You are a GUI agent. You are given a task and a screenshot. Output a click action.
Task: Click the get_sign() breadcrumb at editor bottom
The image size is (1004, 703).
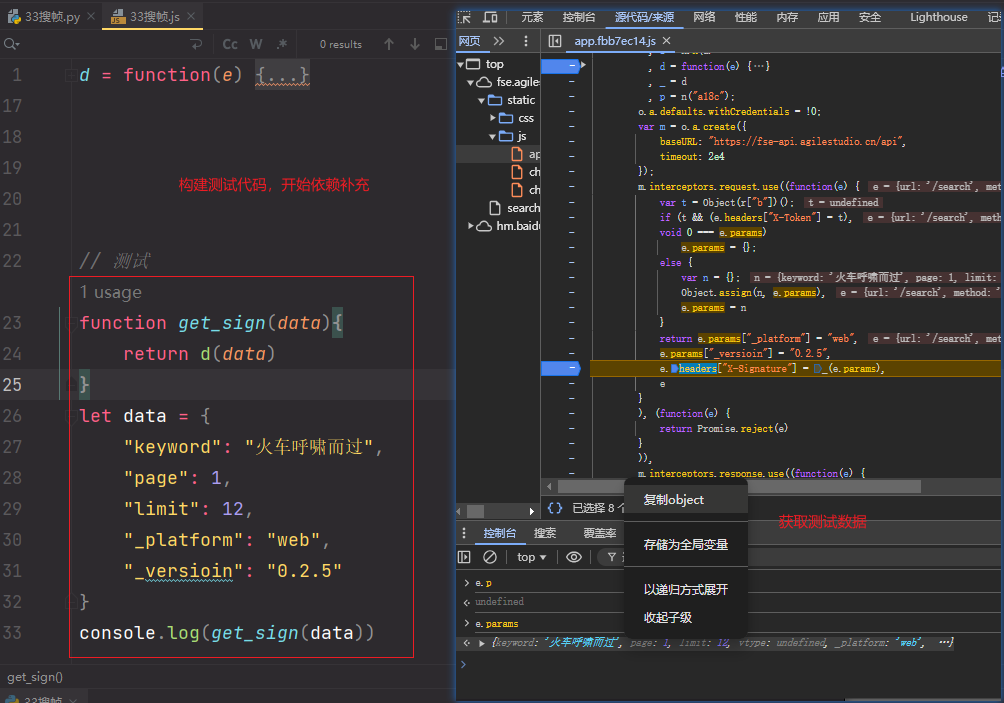[35, 677]
